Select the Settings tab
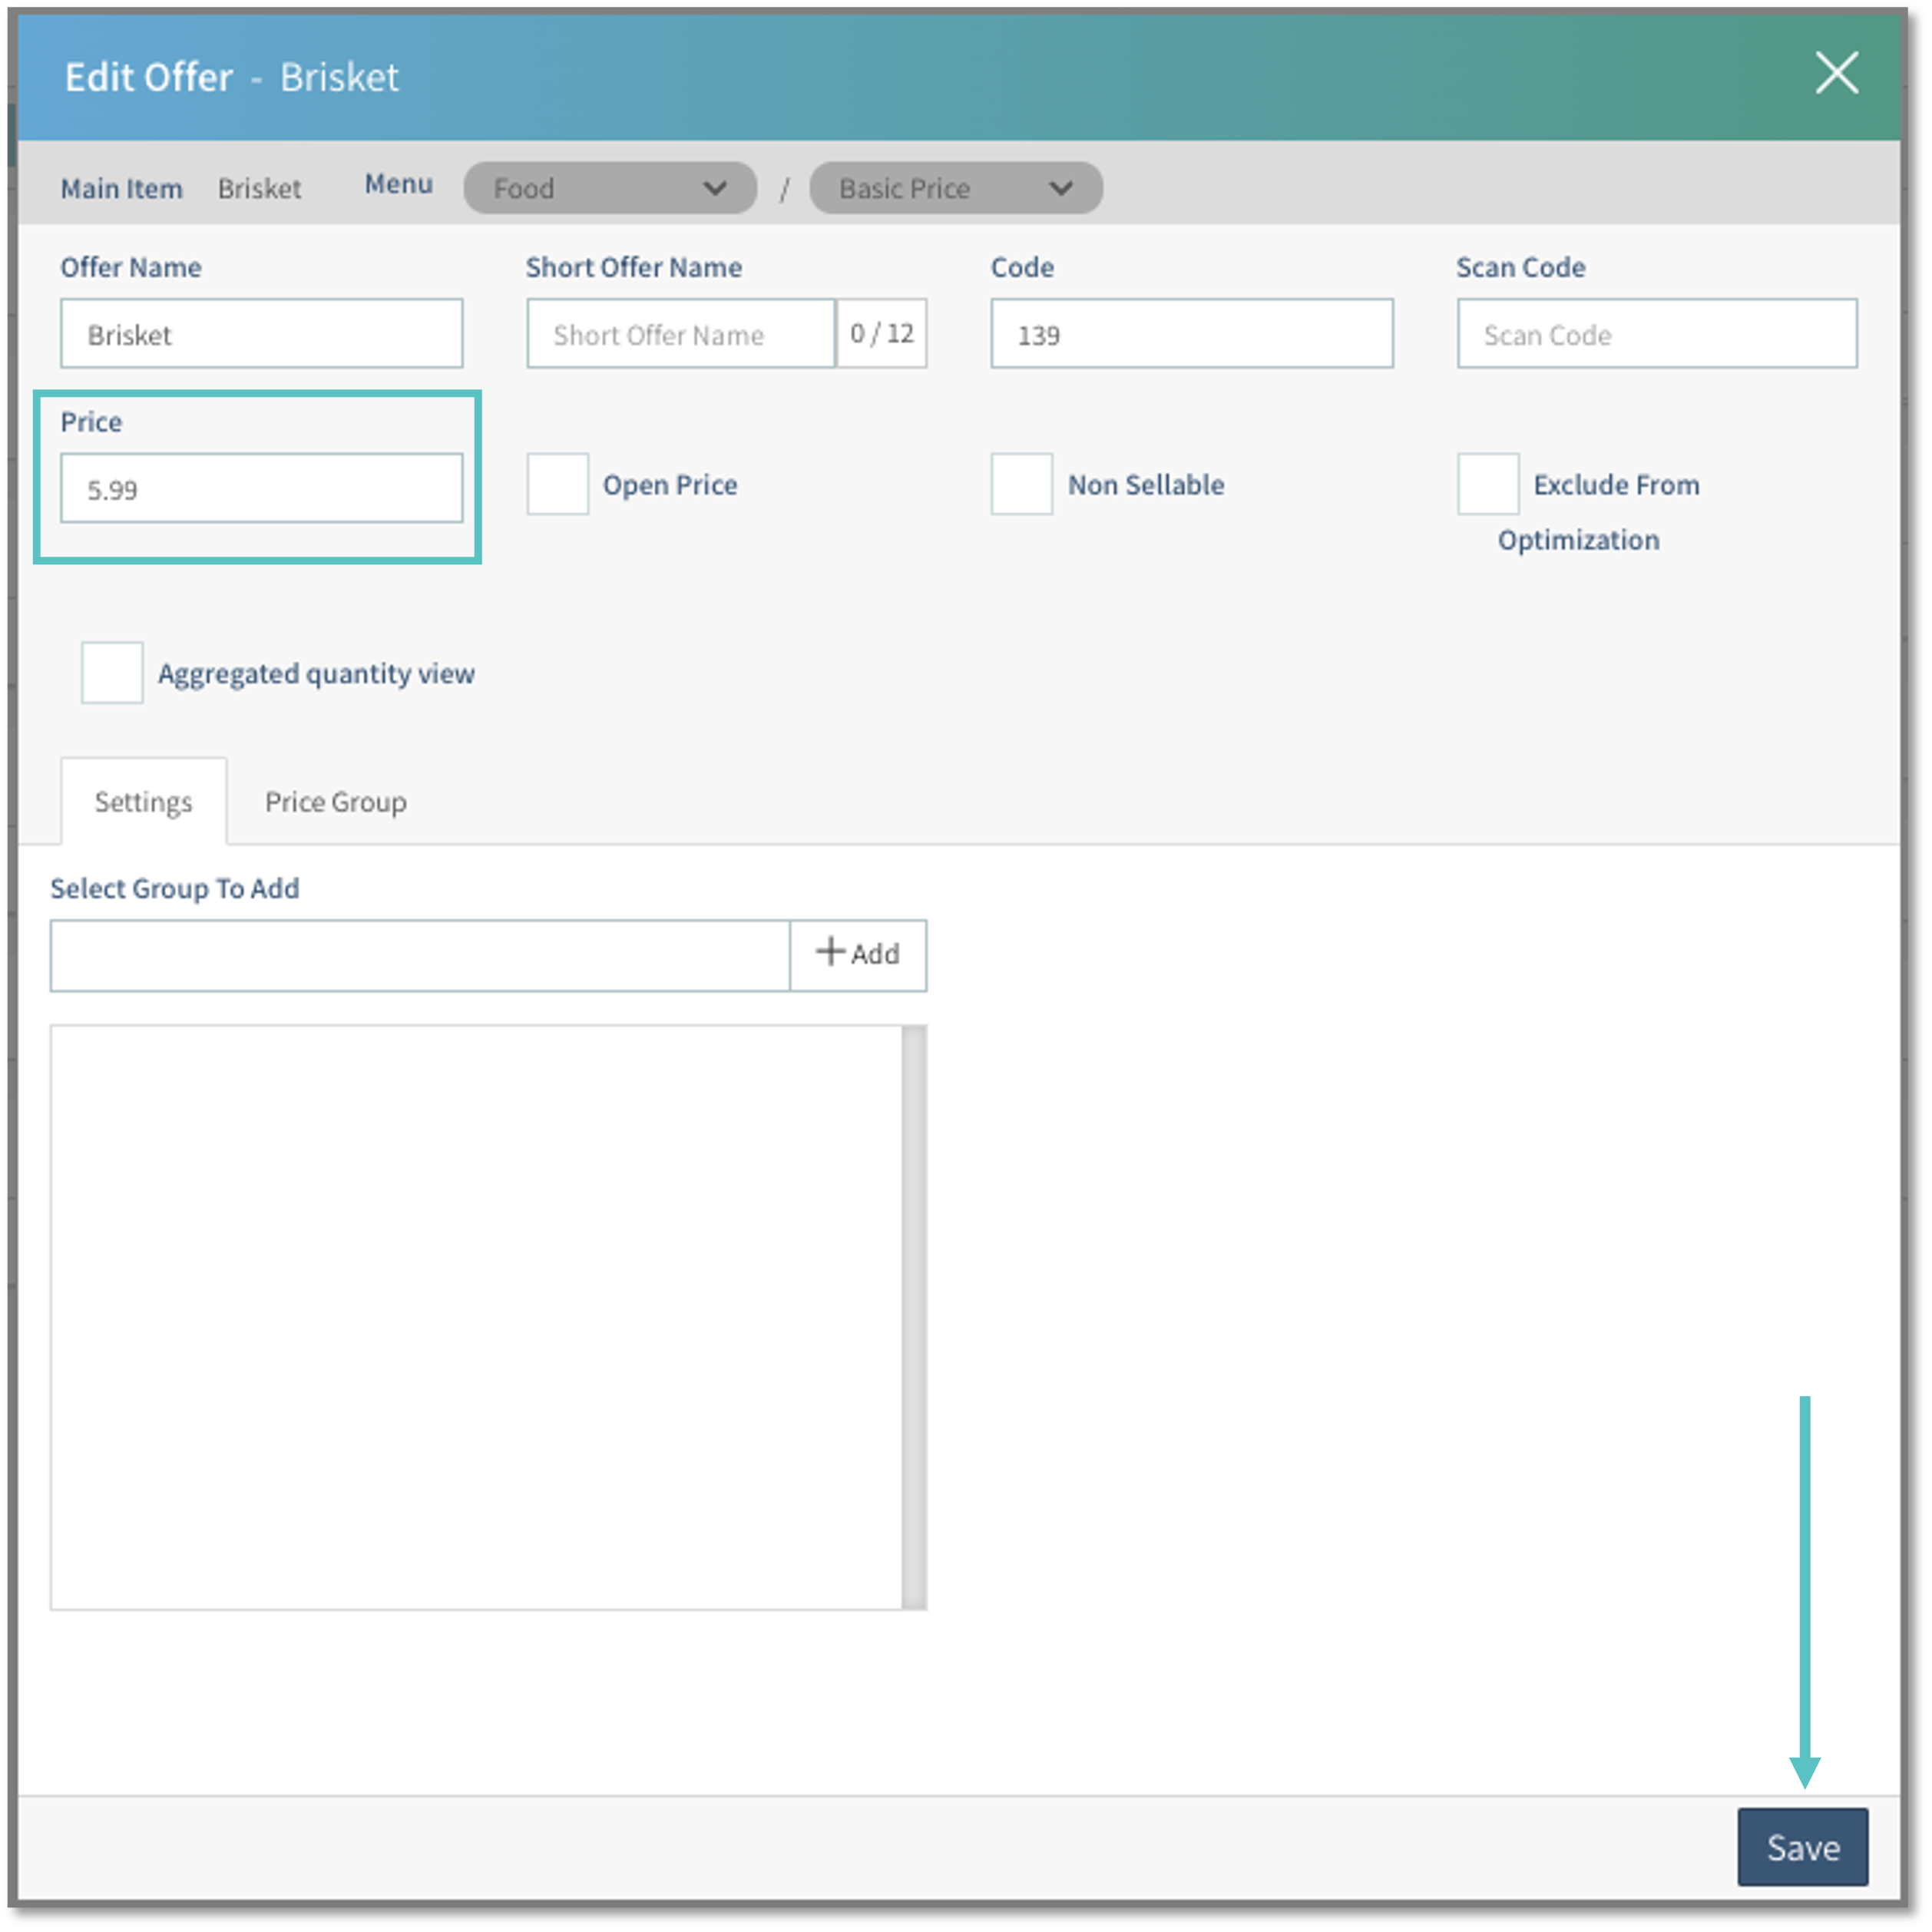Image resolution: width=1932 pixels, height=1932 pixels. click(x=143, y=802)
